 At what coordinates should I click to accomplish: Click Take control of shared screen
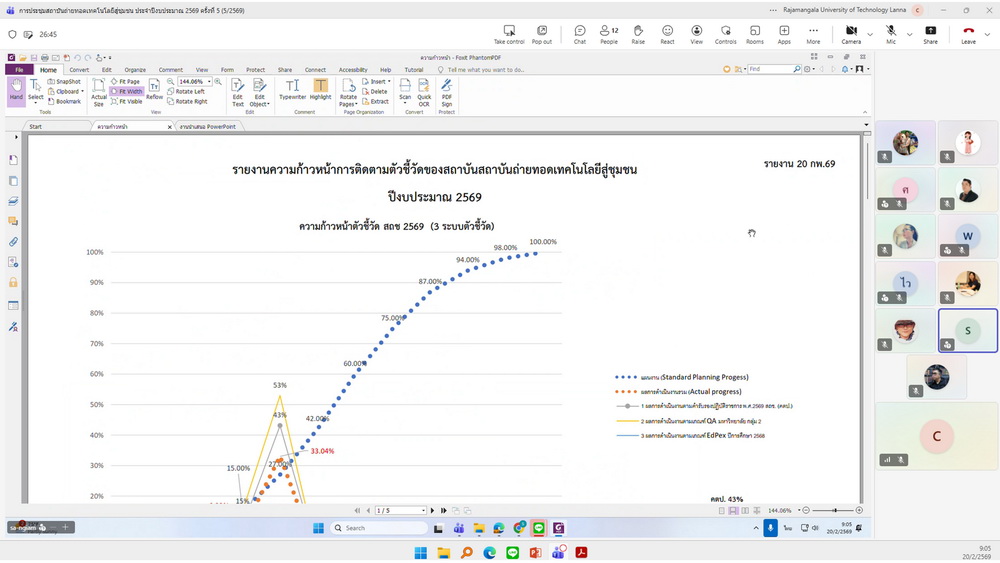coord(509,34)
